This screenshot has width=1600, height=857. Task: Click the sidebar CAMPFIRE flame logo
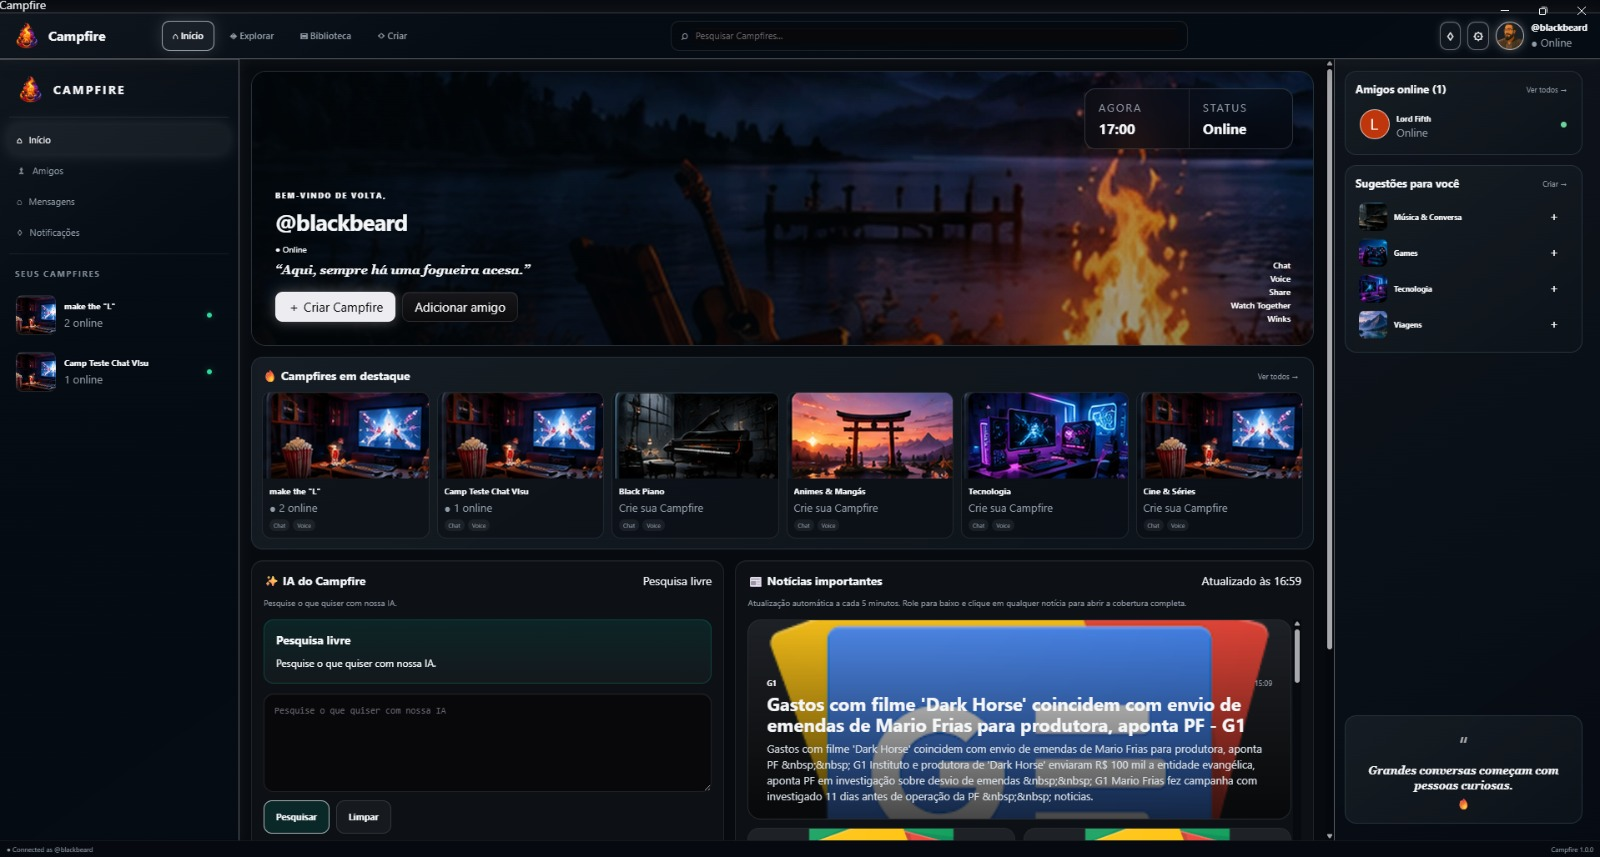30,90
